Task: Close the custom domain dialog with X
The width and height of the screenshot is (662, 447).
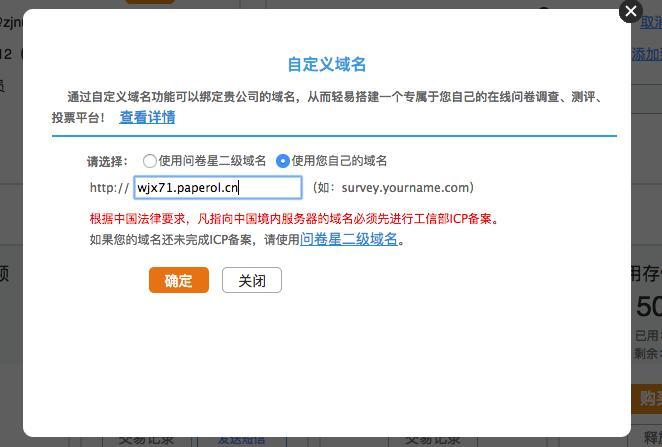Action: tap(631, 11)
